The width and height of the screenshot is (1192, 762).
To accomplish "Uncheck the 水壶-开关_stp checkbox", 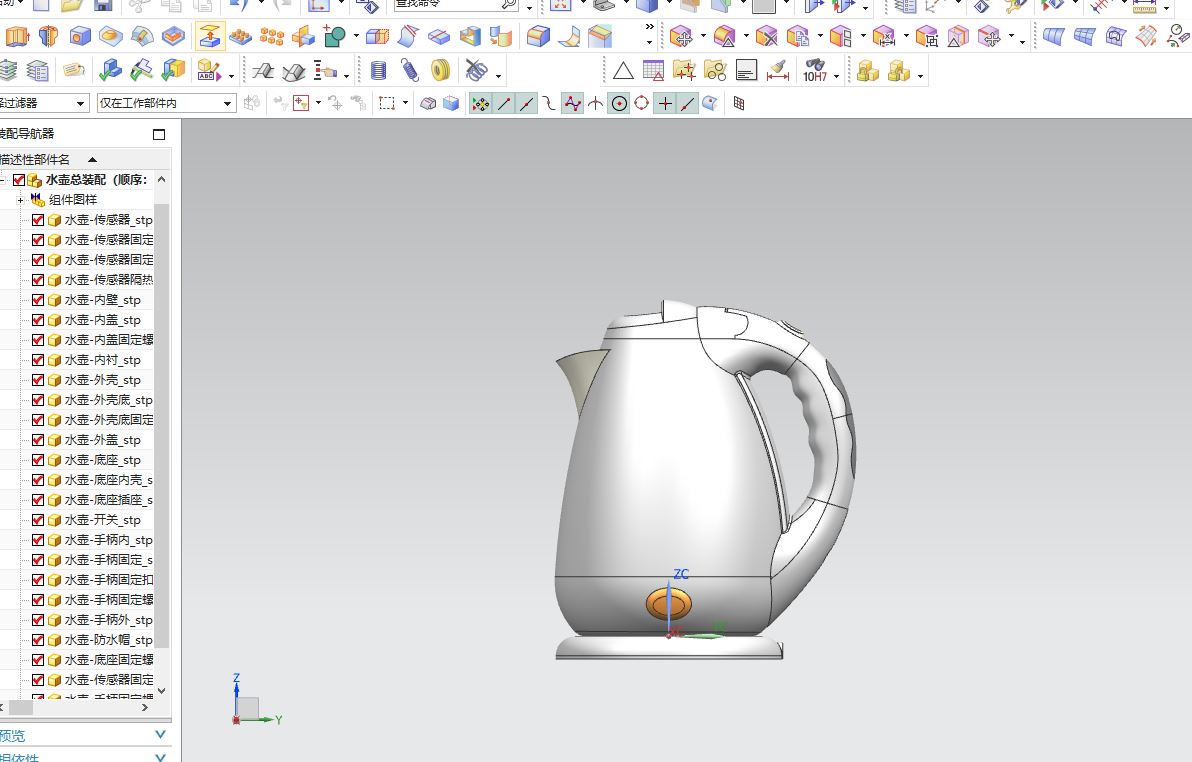I will coord(38,519).
